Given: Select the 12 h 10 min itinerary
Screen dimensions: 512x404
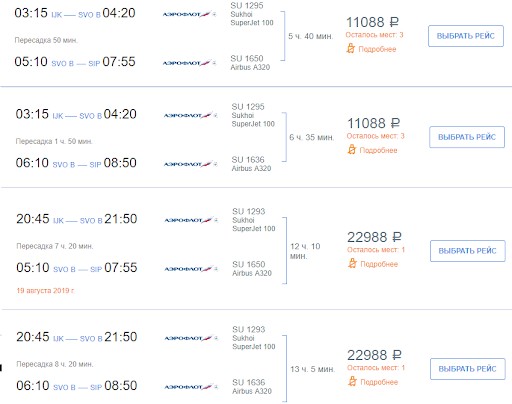Looking at the screenshot, I should tap(467, 251).
